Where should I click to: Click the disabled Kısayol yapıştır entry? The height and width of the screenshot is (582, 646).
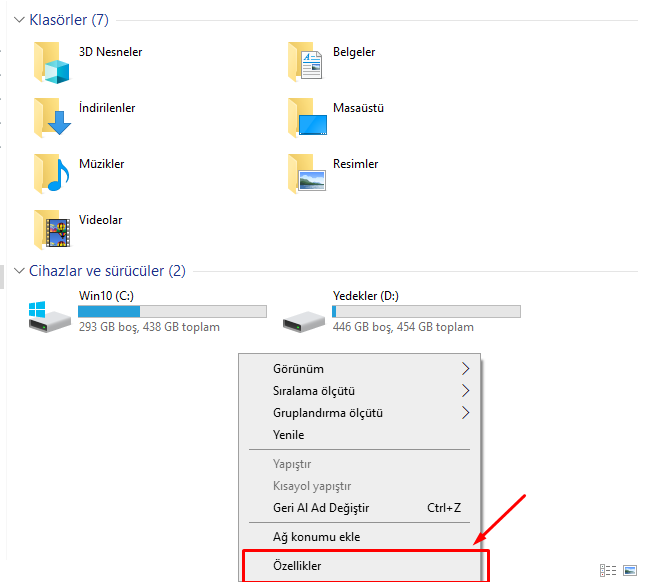(x=359, y=486)
